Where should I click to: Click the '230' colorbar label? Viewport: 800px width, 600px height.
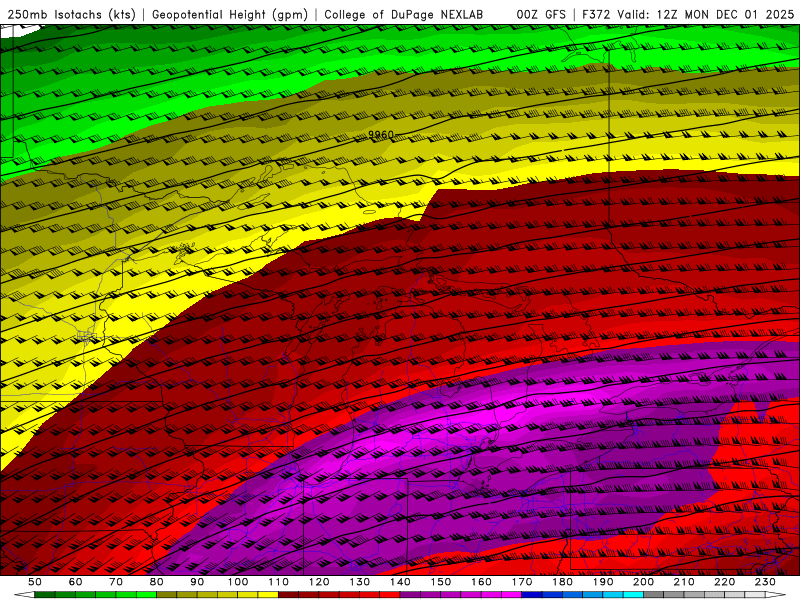[765, 582]
